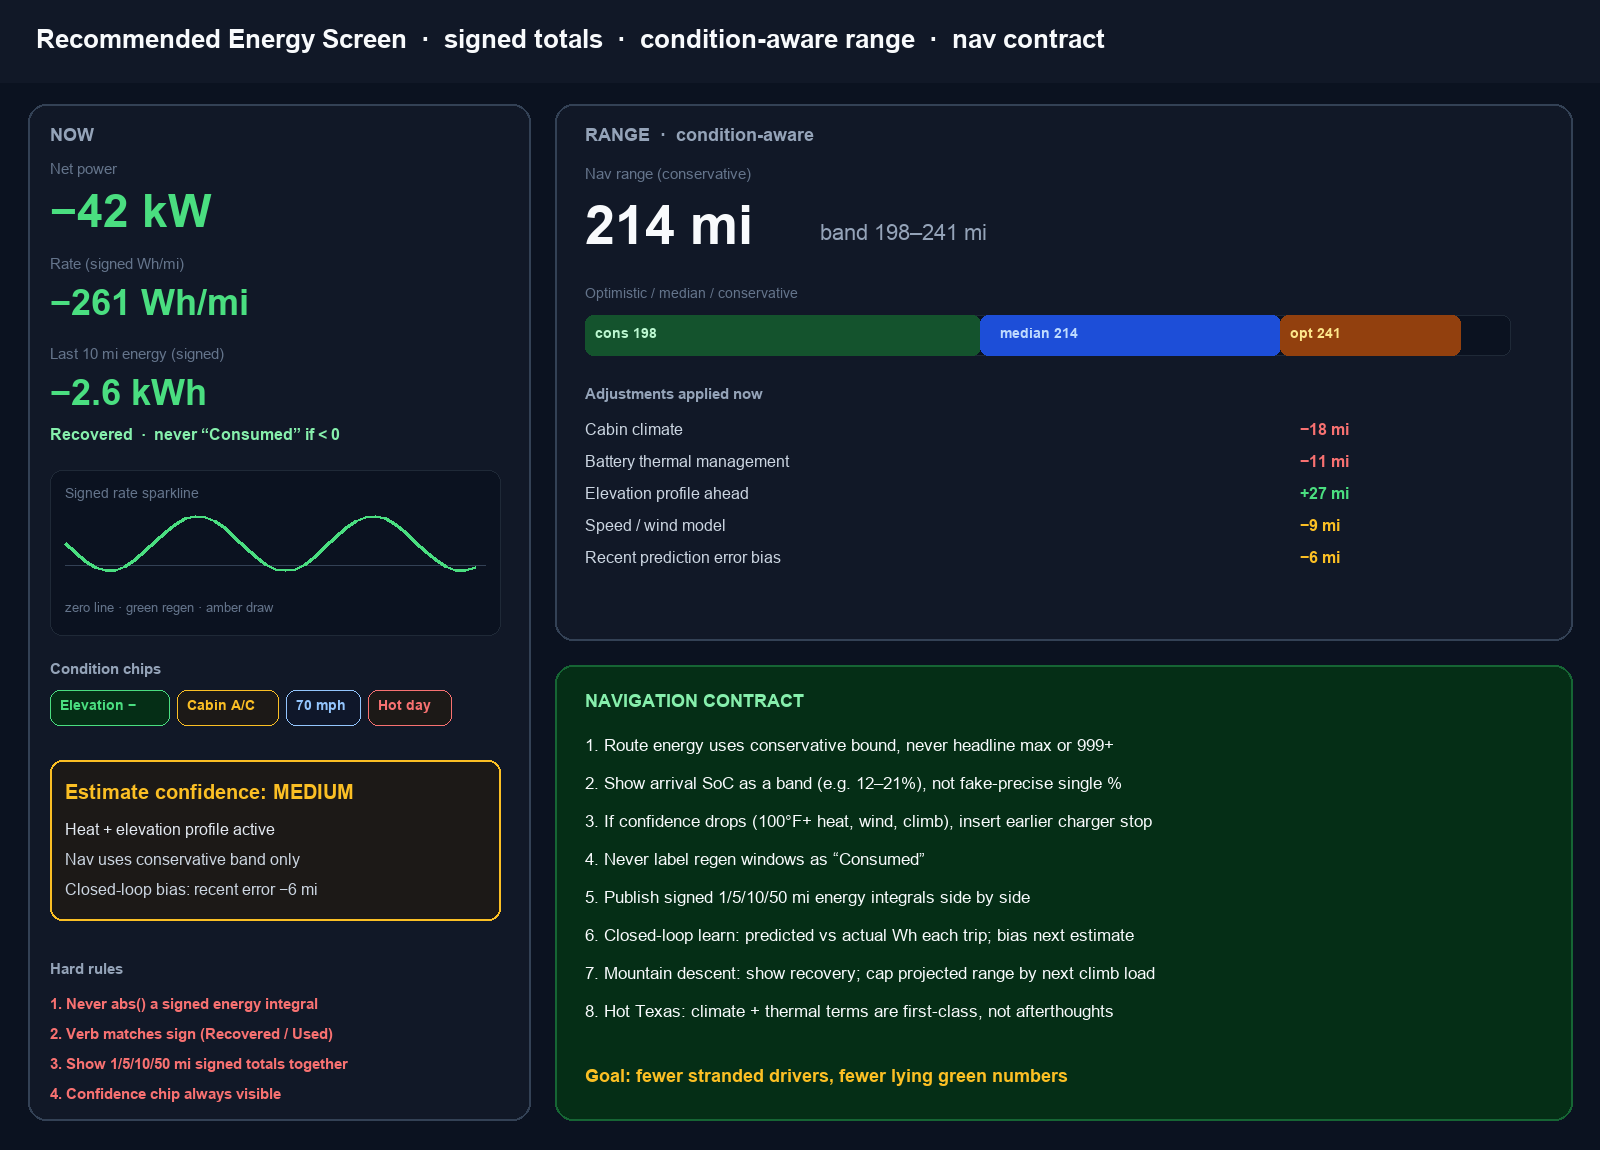
Task: Click contract item 1 Route energy conservative bound
Action: [849, 745]
